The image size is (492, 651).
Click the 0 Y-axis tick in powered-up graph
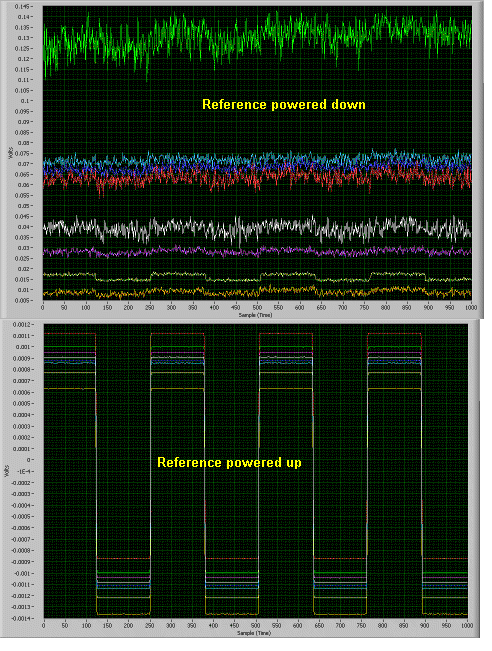[27, 460]
